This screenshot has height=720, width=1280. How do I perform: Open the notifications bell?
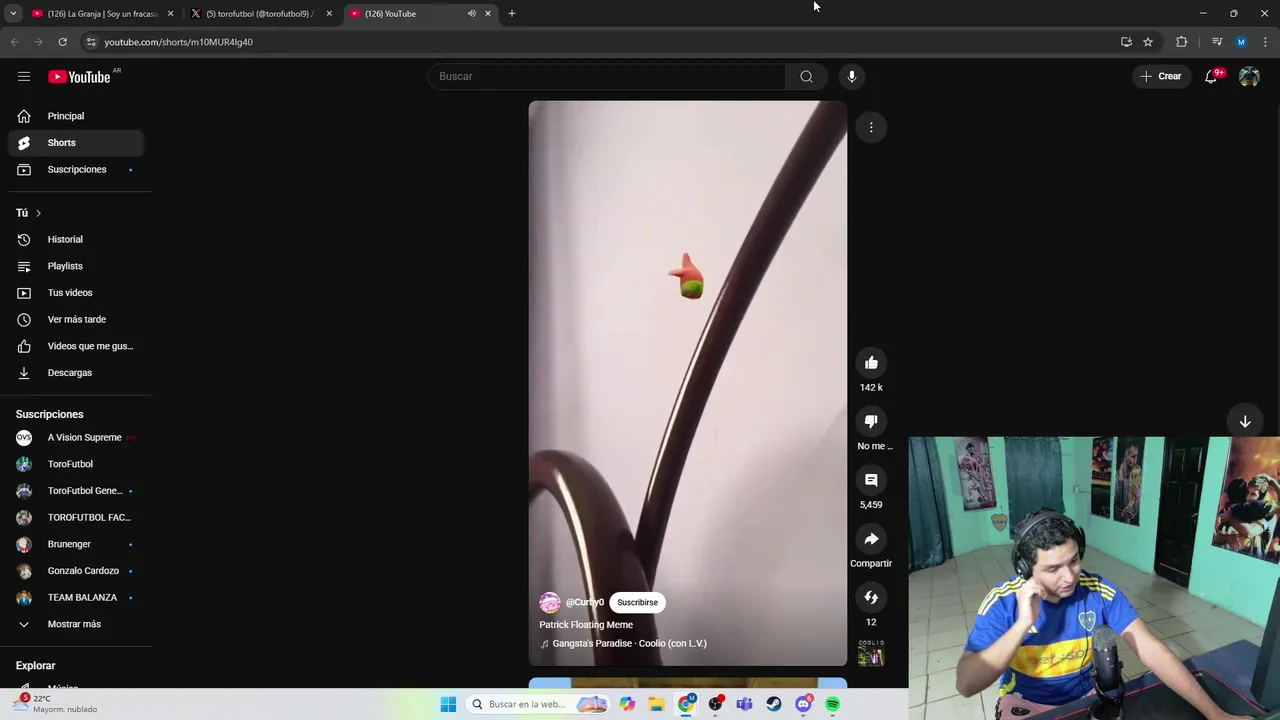click(x=1211, y=76)
